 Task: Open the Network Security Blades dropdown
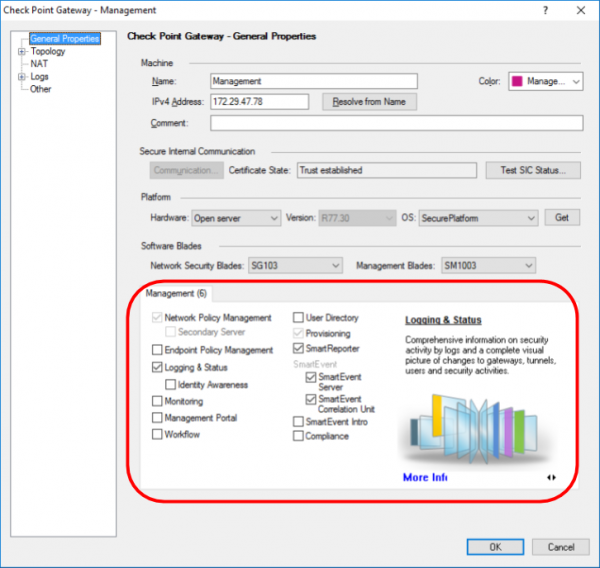pyautogui.click(x=293, y=266)
